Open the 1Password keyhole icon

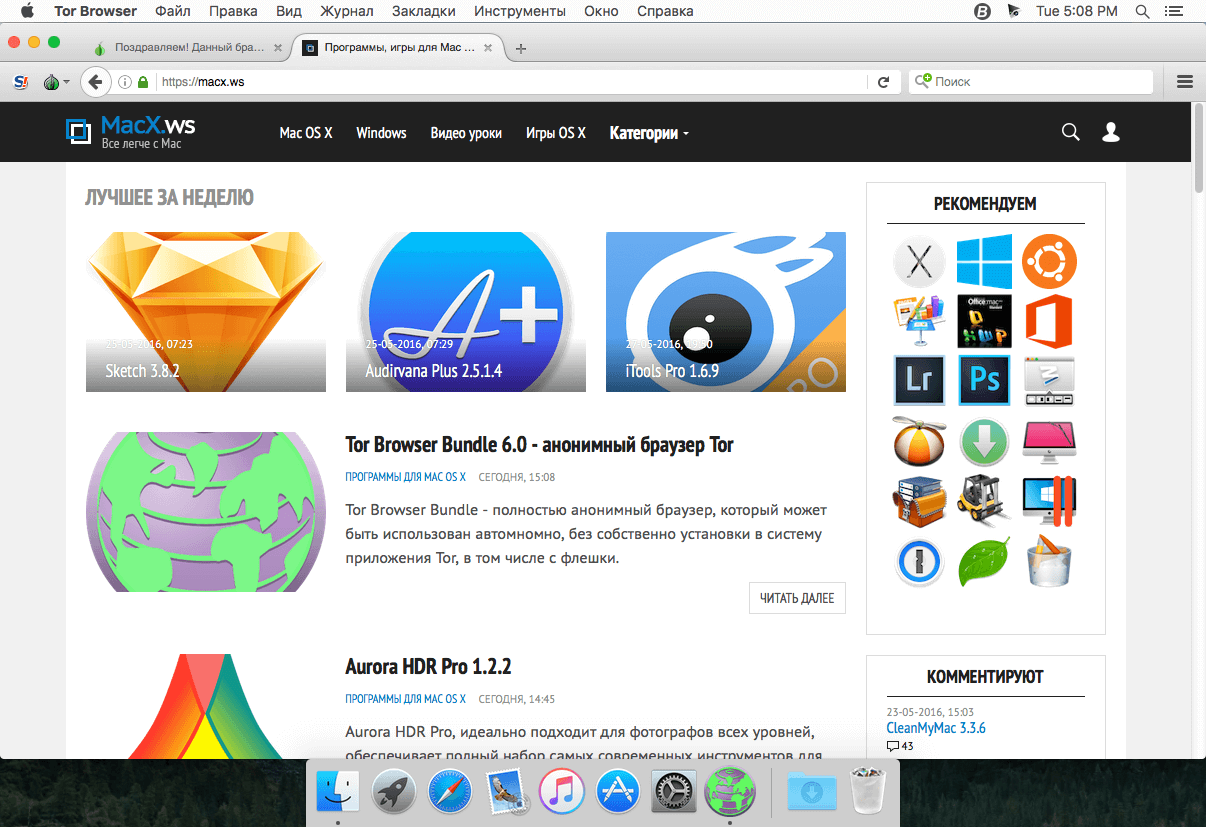click(x=919, y=562)
